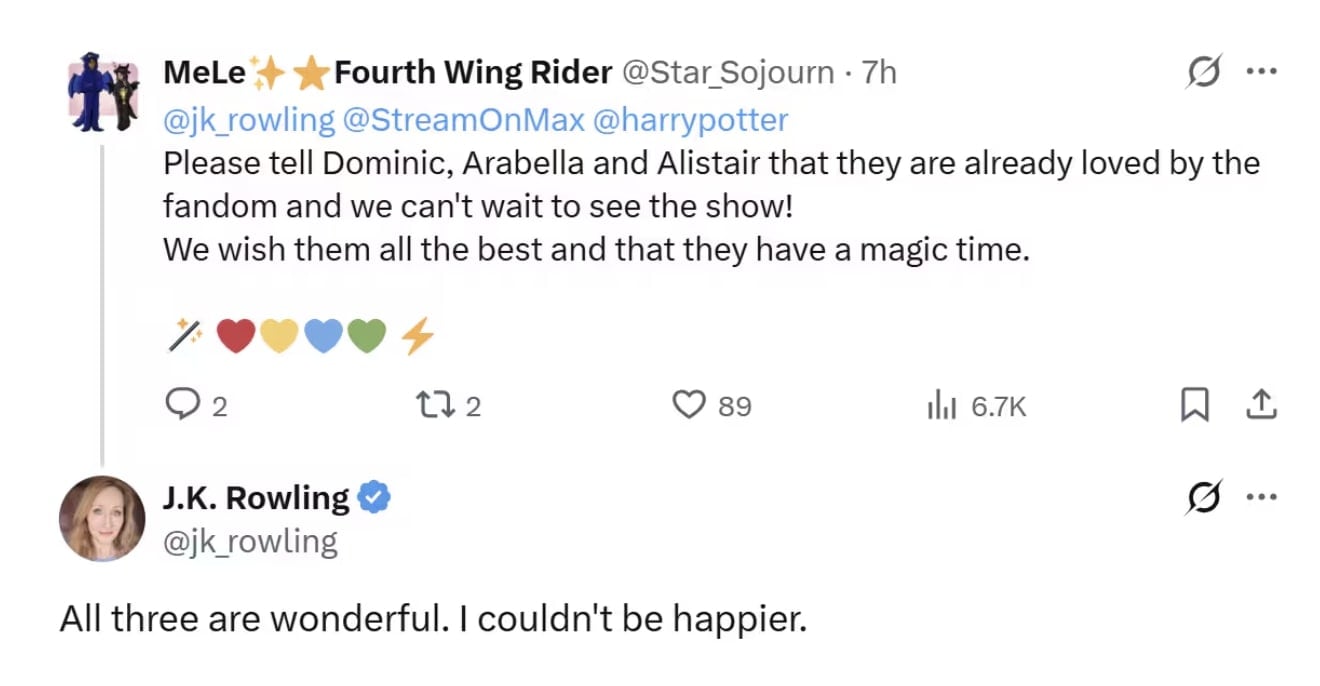This screenshot has width=1320, height=686.
Task: Click J.K. Rowling's blue verified badge
Action: pos(374,498)
